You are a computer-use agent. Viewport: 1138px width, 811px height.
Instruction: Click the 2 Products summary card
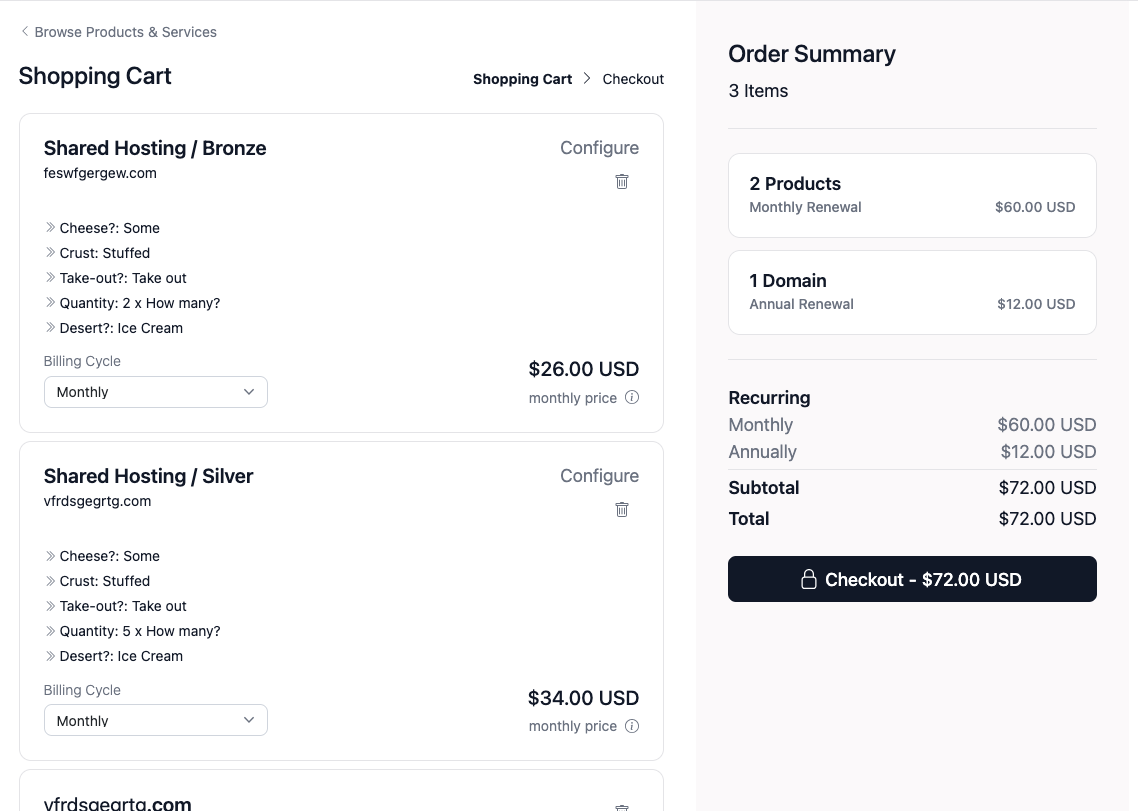click(x=912, y=195)
